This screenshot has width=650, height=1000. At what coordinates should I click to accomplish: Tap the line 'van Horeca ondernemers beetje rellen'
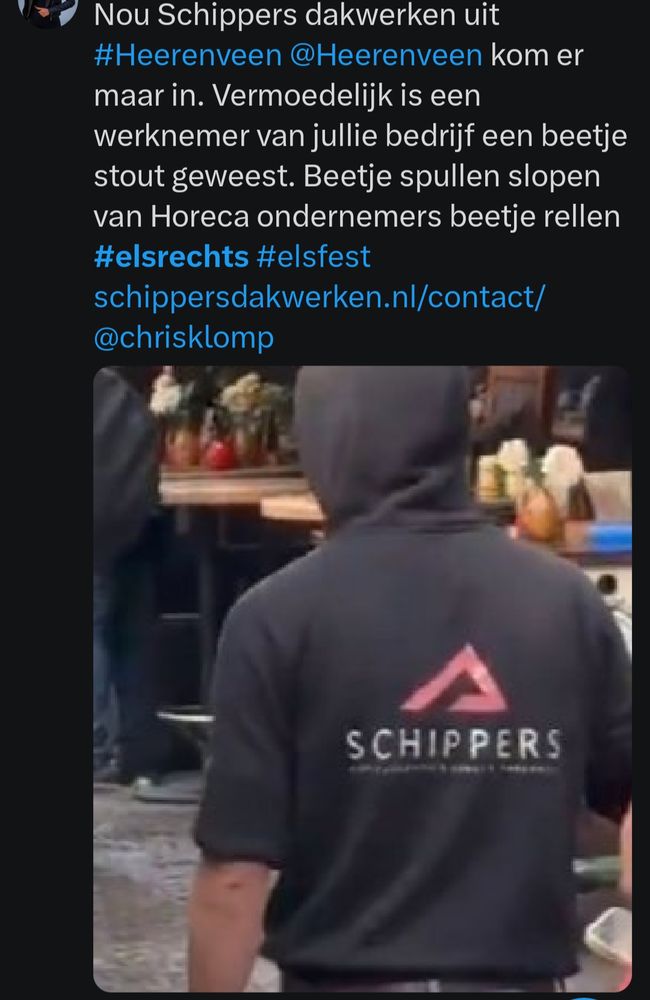coord(357,217)
